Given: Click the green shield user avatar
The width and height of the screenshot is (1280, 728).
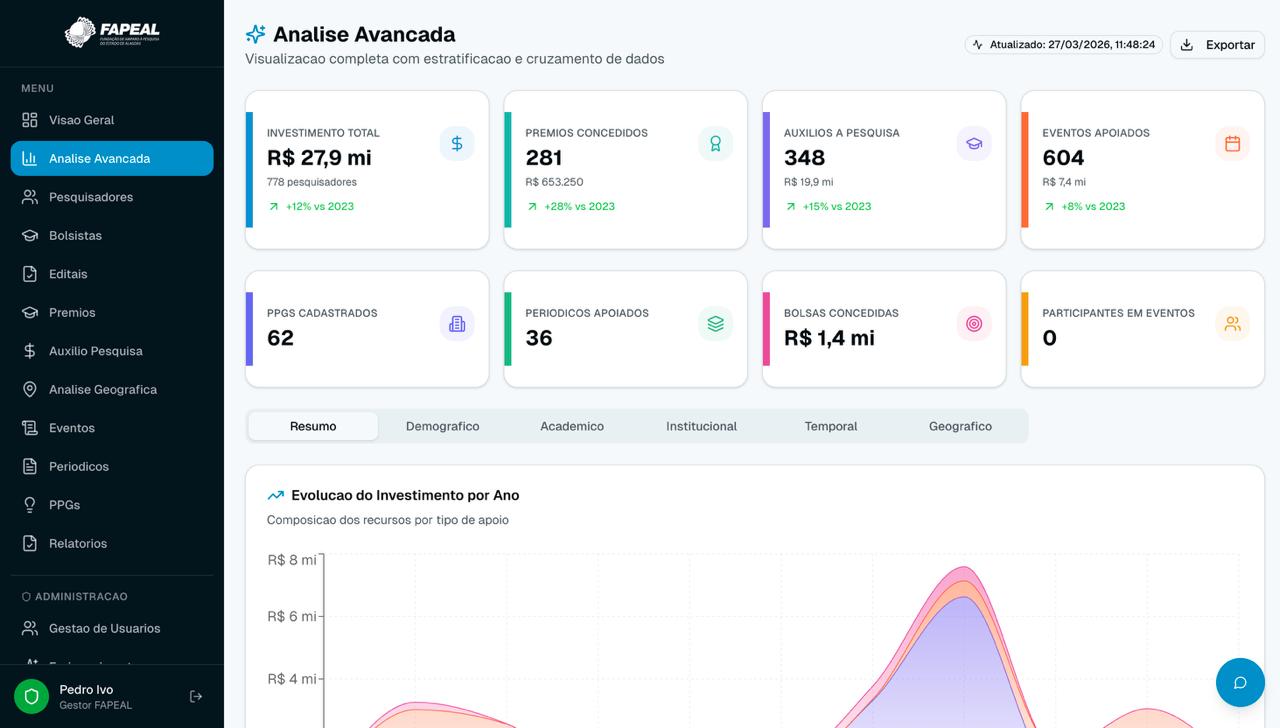Looking at the screenshot, I should tap(31, 696).
